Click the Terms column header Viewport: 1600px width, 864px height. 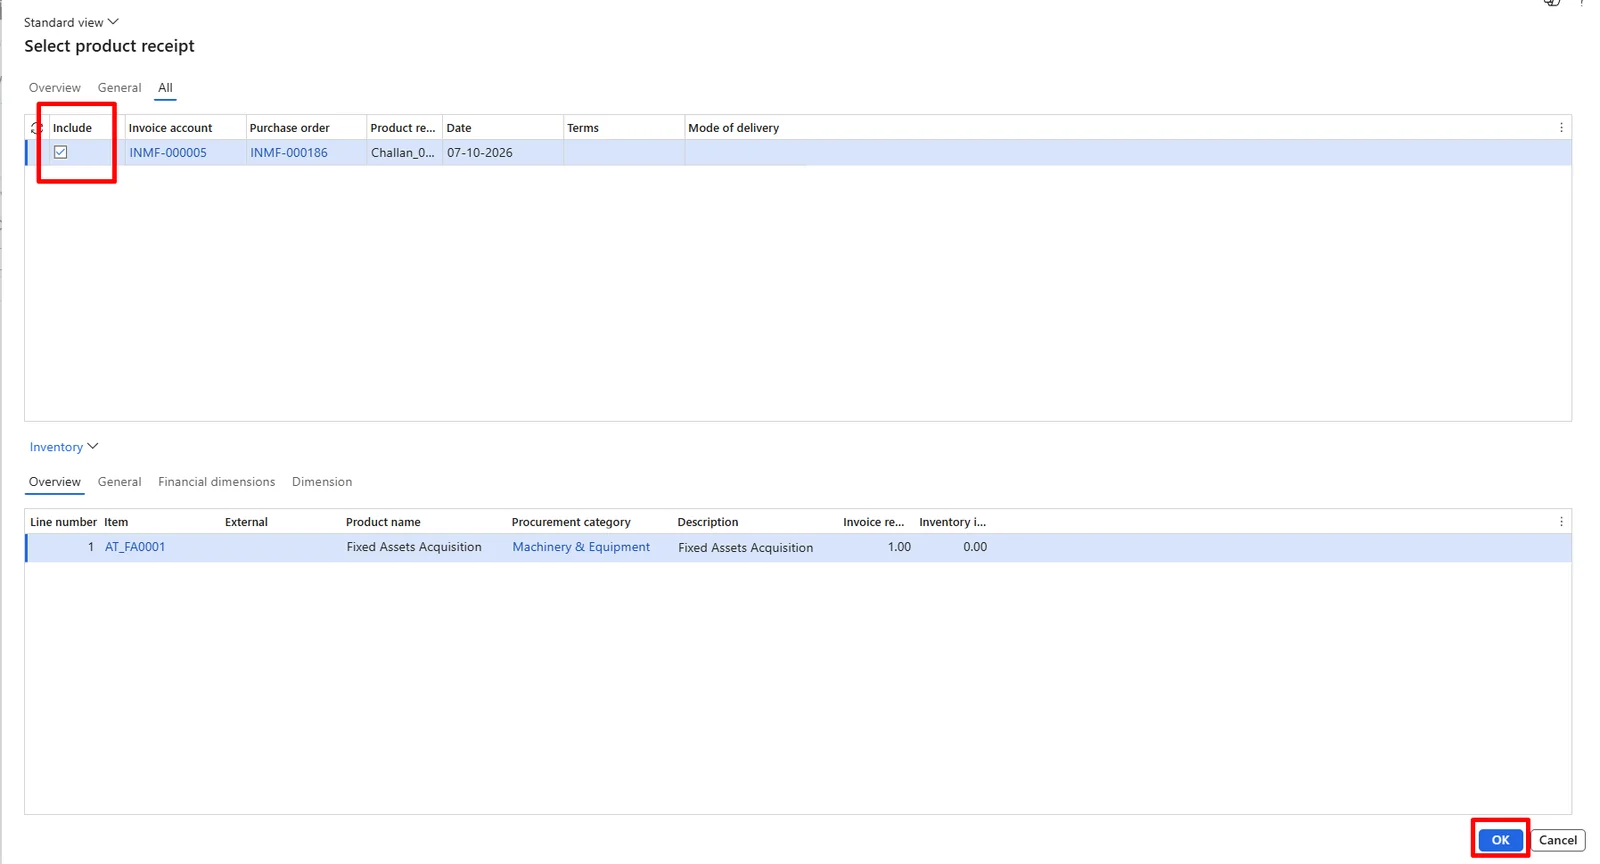pyautogui.click(x=583, y=128)
